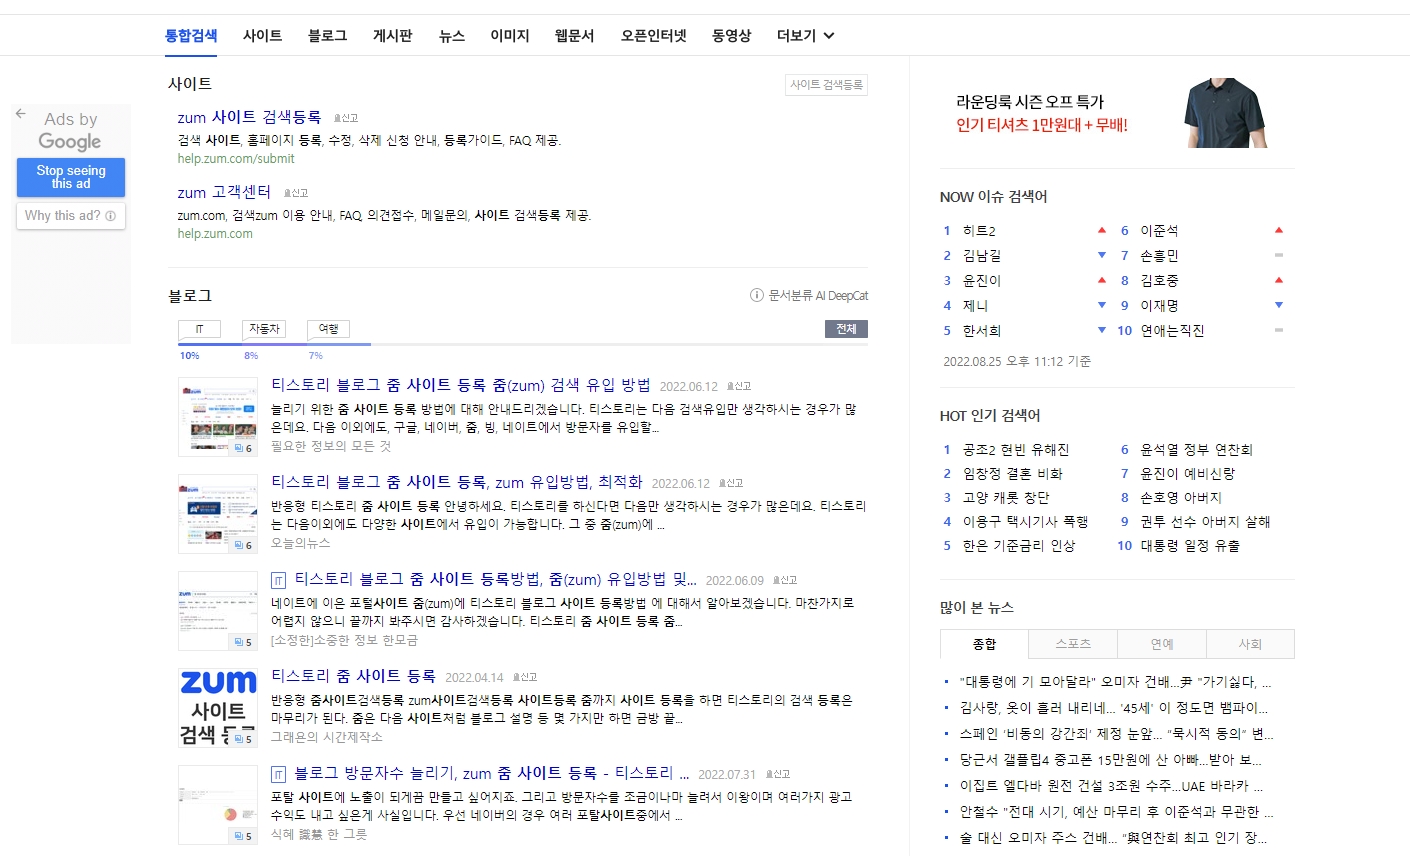Click the 라운딩룩 시즌 오프 특가 ad banner
This screenshot has width=1410, height=856.
coord(1117,113)
